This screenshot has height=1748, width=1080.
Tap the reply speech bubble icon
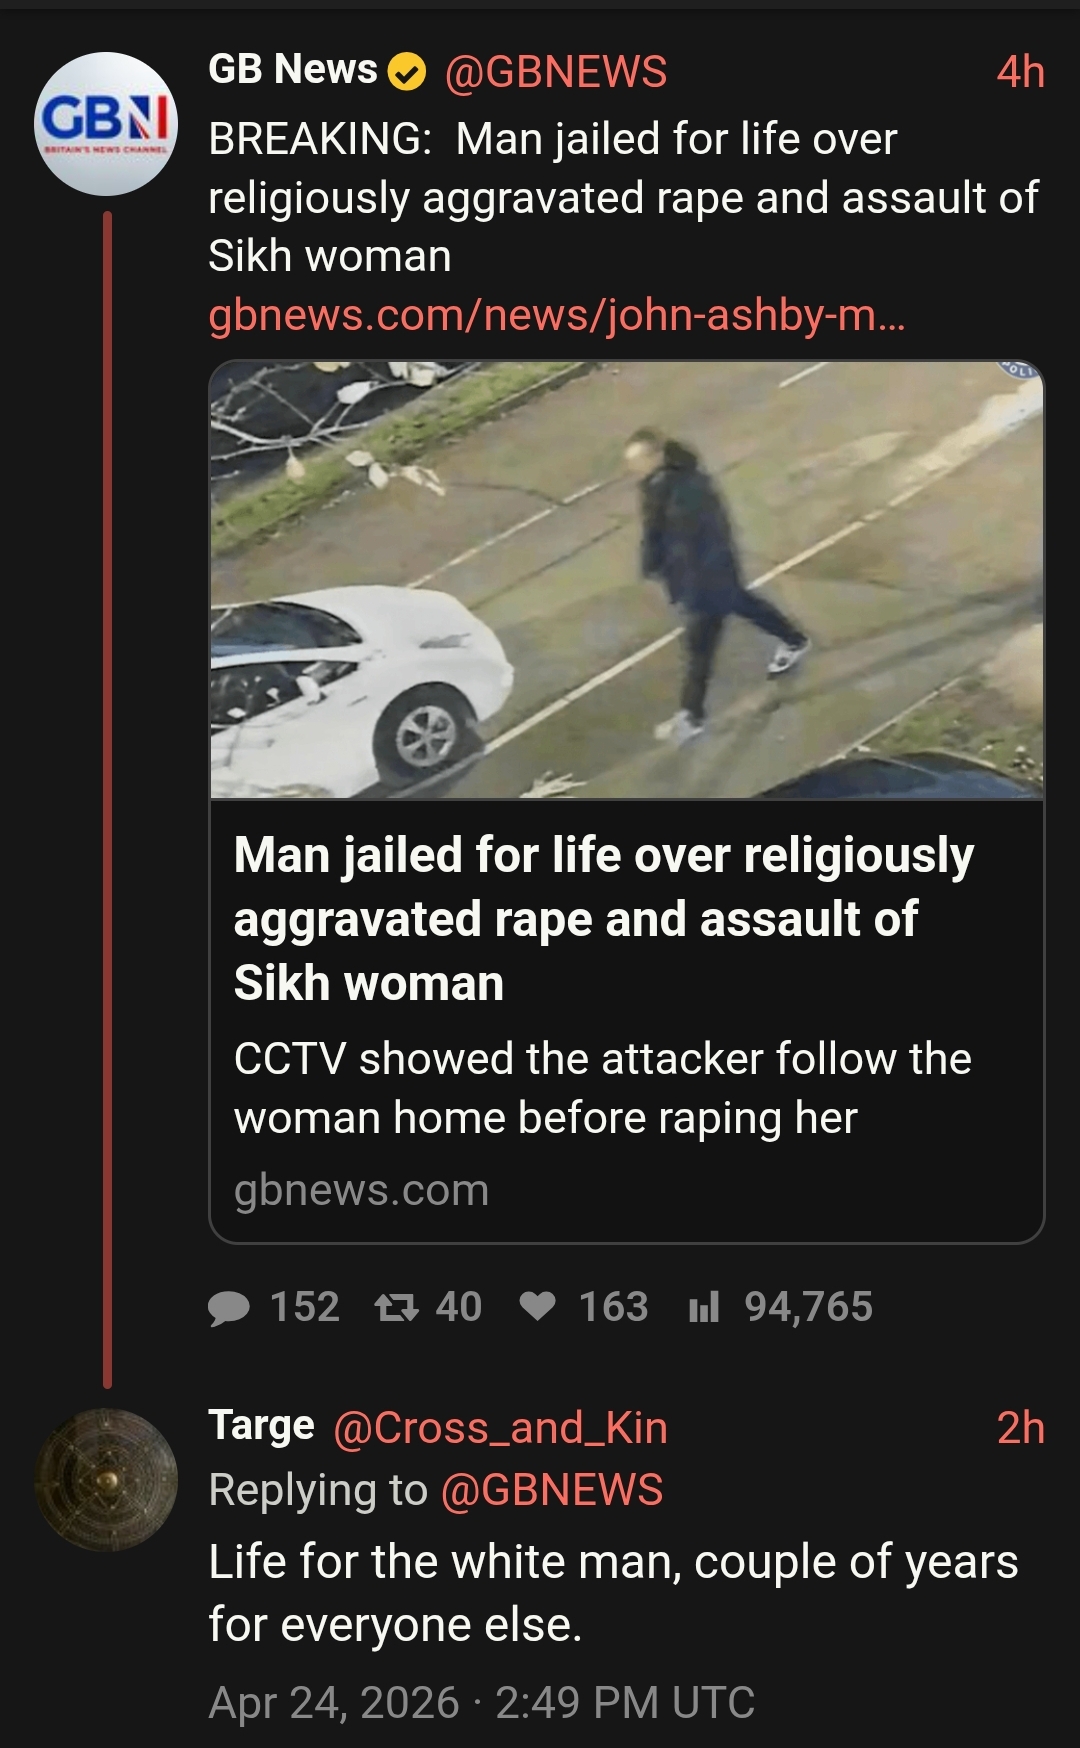pyautogui.click(x=229, y=1307)
